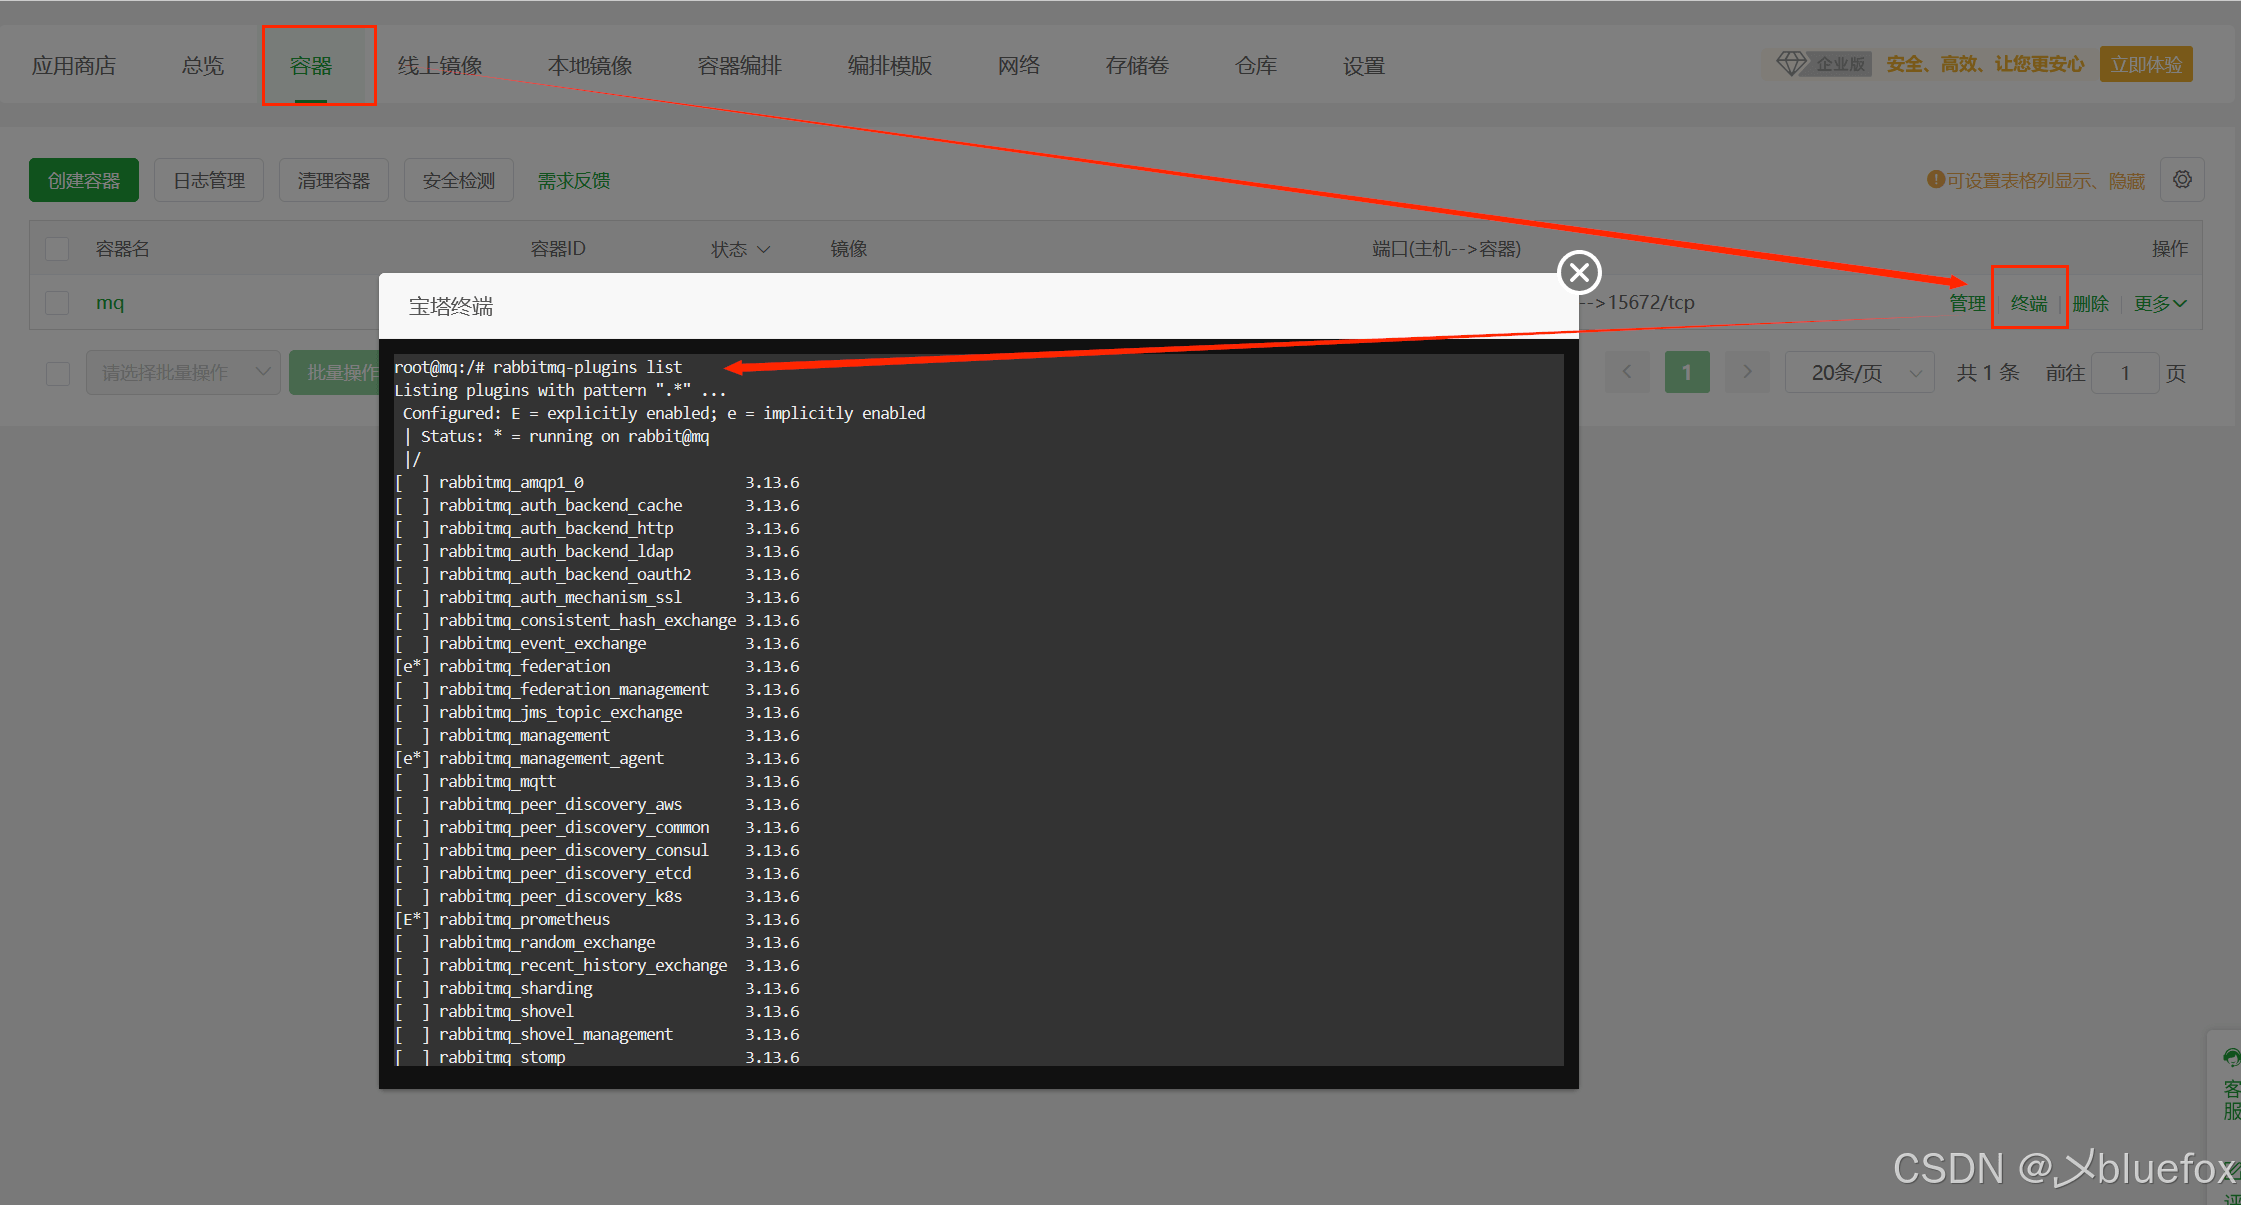Image resolution: width=2241 pixels, height=1205 pixels.
Task: Select the rabbitmq_auth_backend_ldap plugin line
Action: [x=597, y=551]
